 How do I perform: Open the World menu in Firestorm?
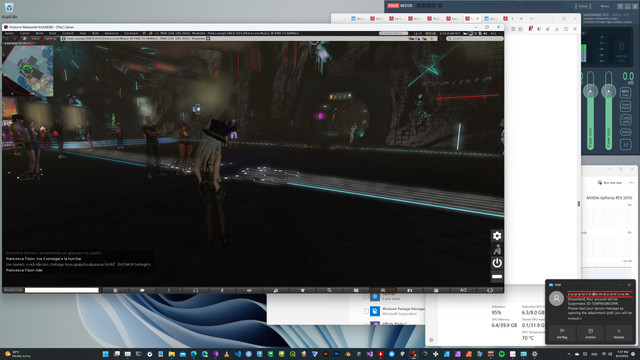(x=40, y=33)
